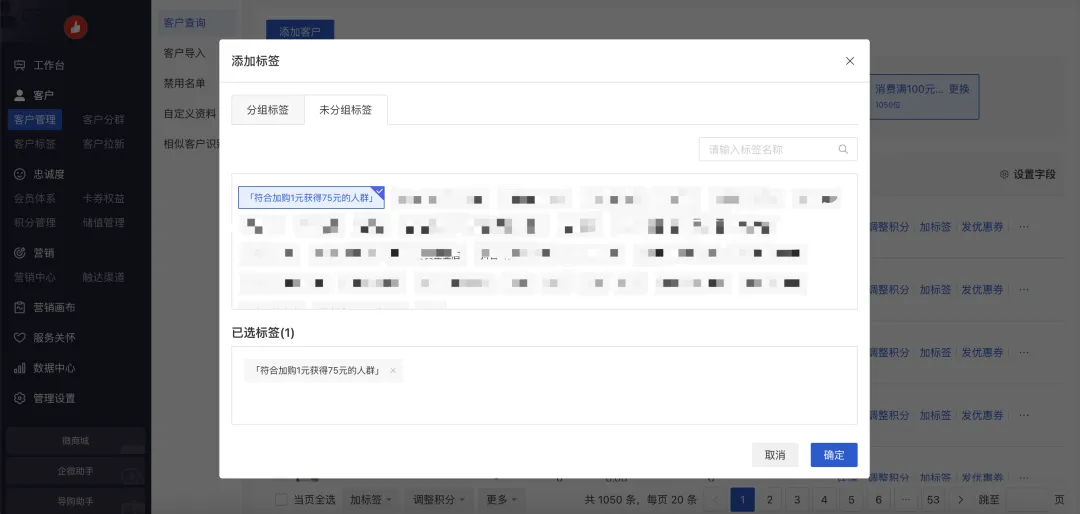
Task: Click the search magnifier icon in tag search
Action: [x=844, y=150]
